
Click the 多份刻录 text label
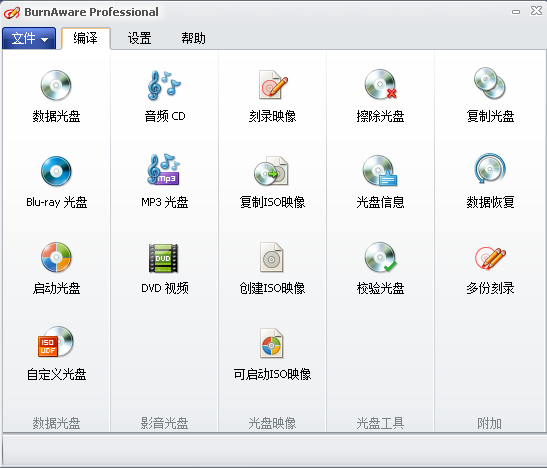(490, 288)
